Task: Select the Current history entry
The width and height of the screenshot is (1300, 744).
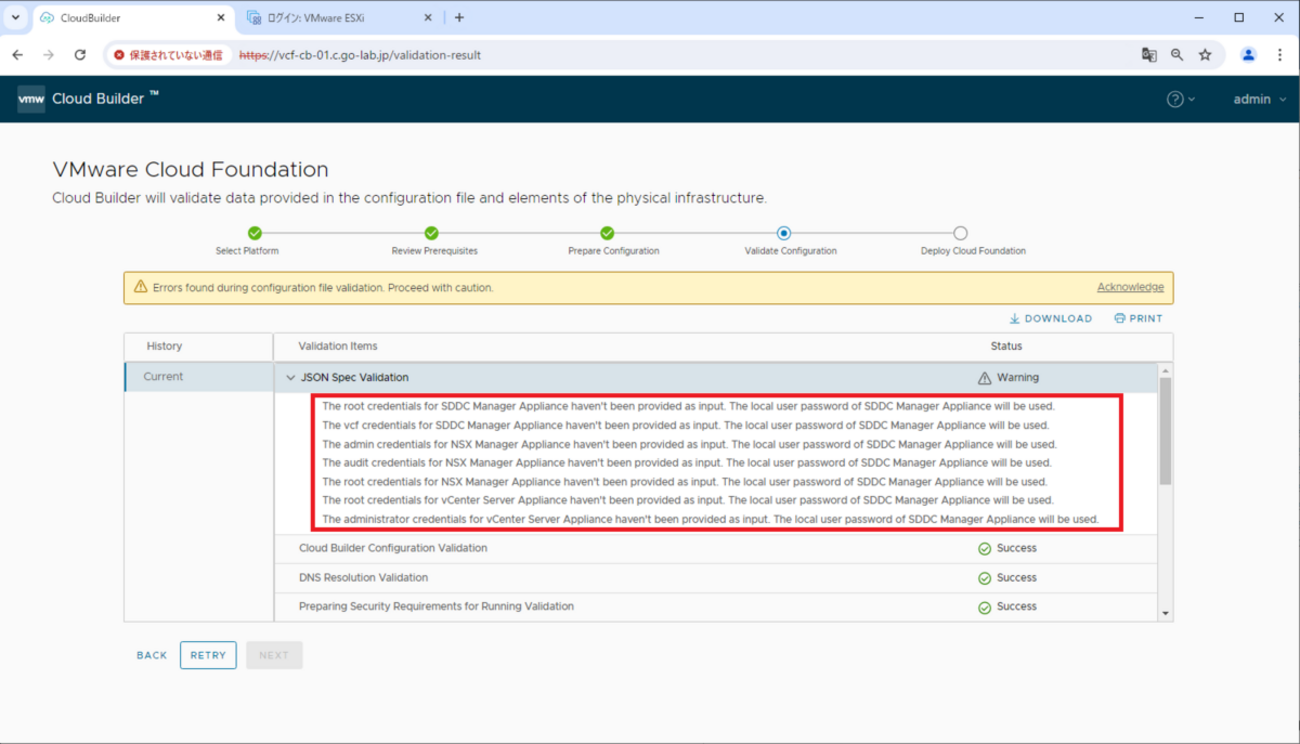Action: coord(199,377)
